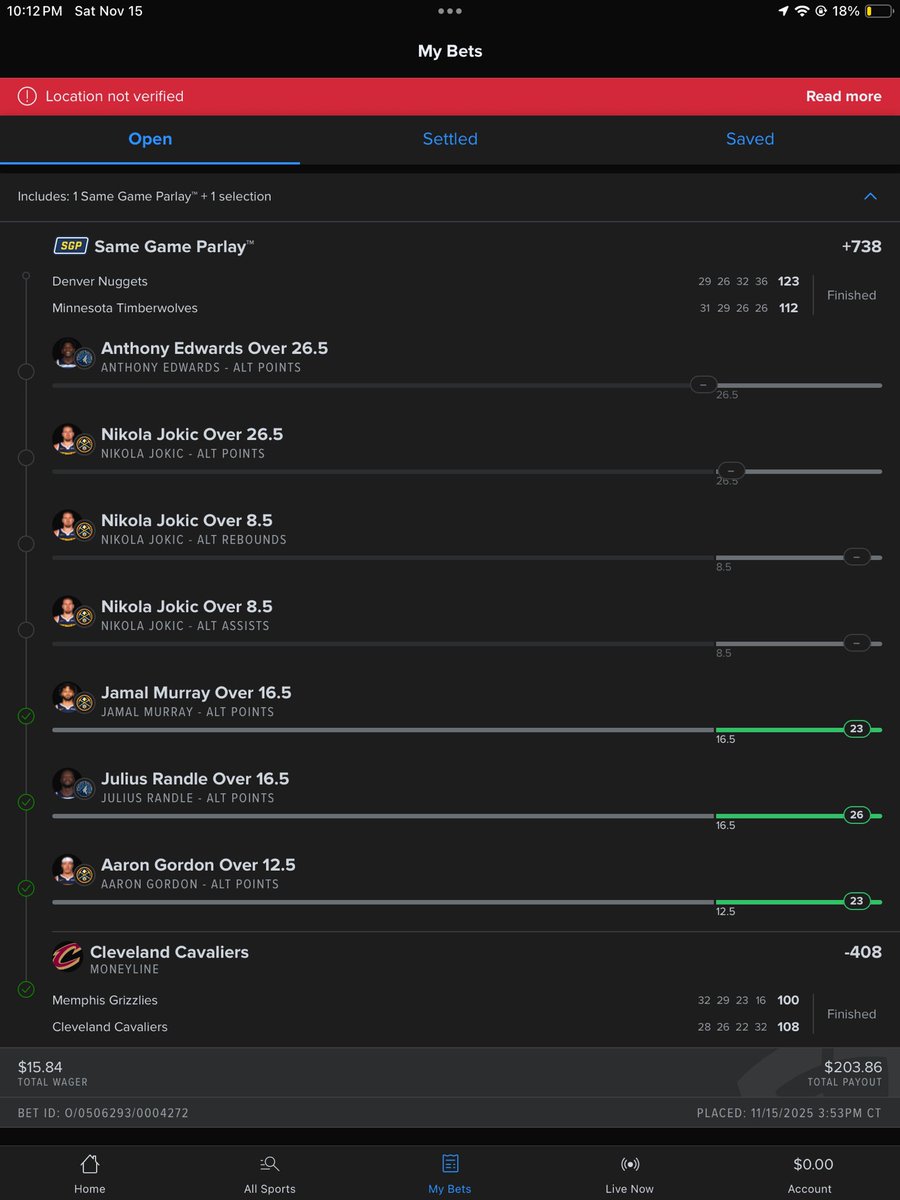Tap Julius Randle player avatar

[73, 784]
